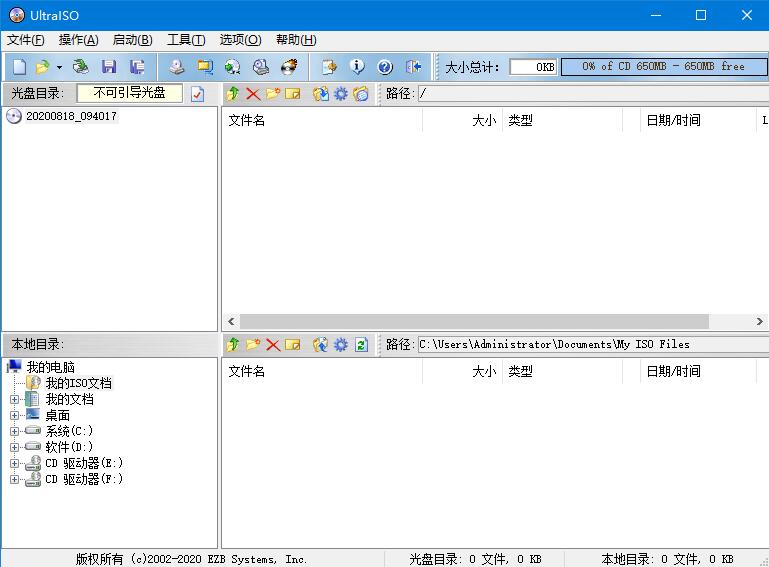Click the 大小总计 0KB size field
This screenshot has width=769, height=567.
click(x=533, y=67)
